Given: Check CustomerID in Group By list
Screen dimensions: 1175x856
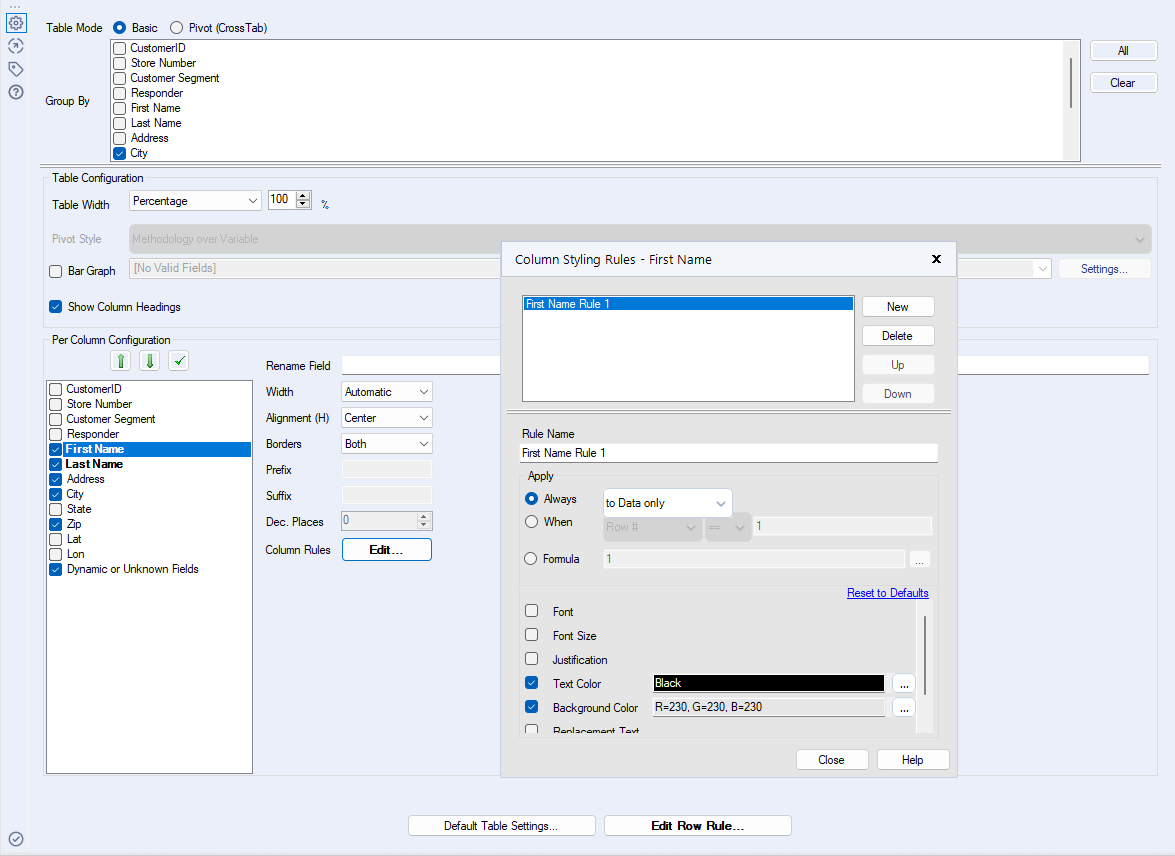Looking at the screenshot, I should point(119,48).
